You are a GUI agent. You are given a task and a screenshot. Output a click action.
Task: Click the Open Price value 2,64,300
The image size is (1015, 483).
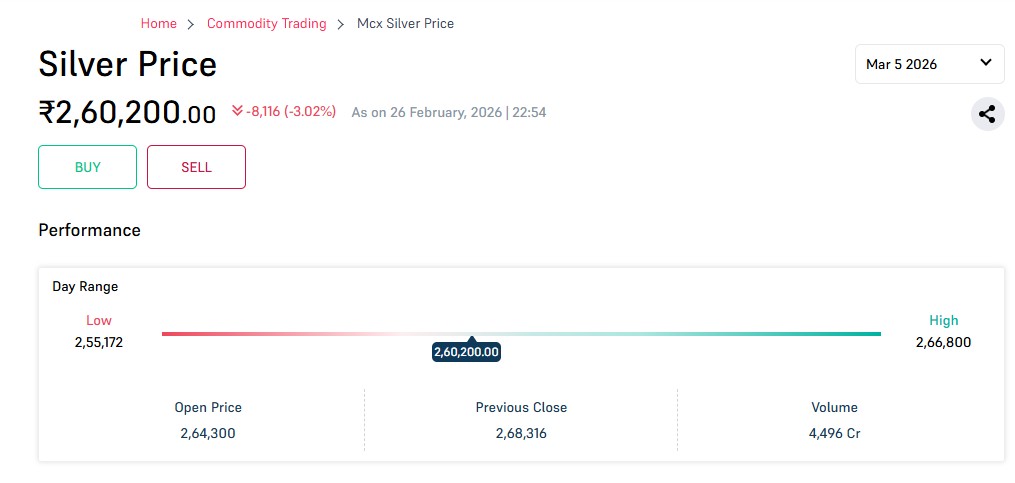(208, 433)
